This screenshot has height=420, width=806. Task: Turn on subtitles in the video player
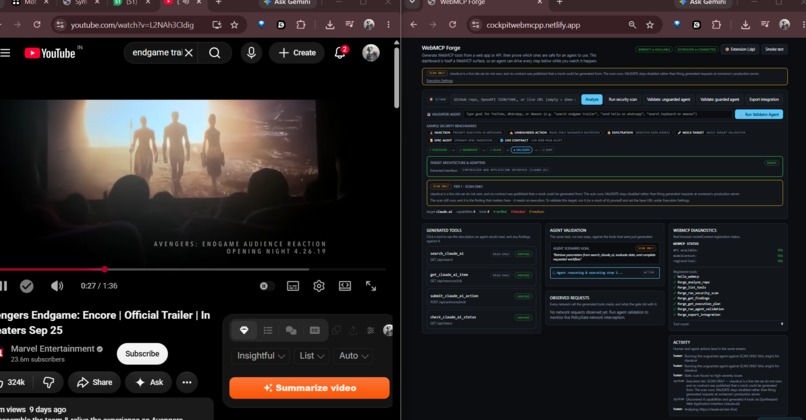coord(293,286)
